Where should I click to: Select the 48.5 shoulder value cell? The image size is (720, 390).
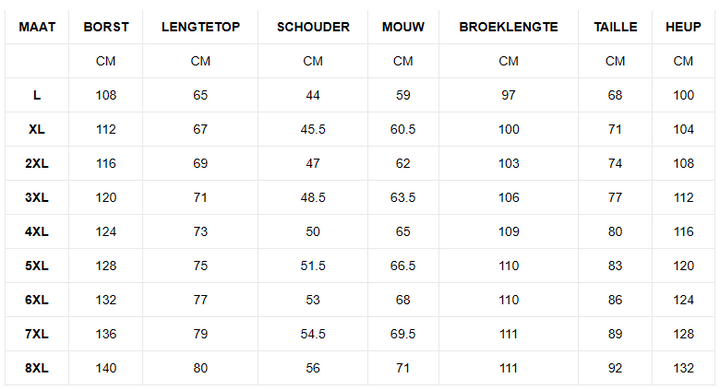point(313,198)
